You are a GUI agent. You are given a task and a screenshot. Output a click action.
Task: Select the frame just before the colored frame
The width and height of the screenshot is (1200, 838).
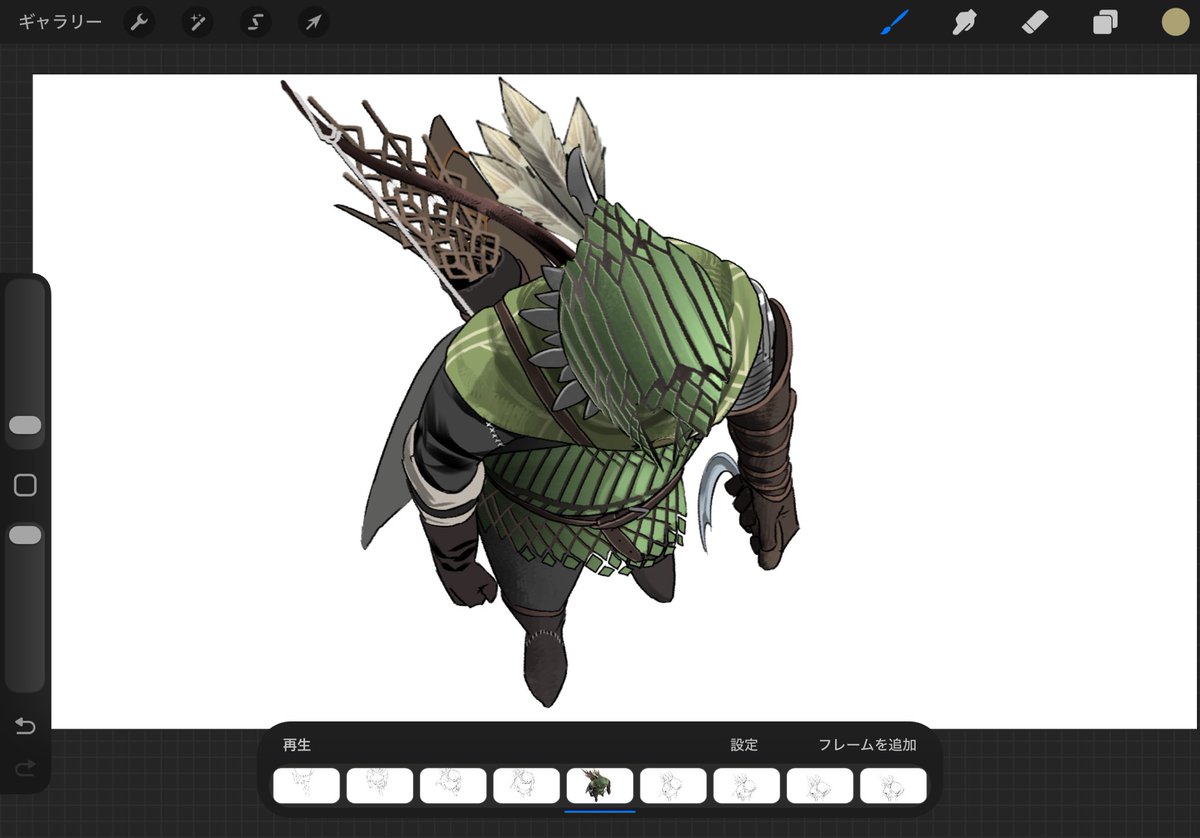(526, 786)
